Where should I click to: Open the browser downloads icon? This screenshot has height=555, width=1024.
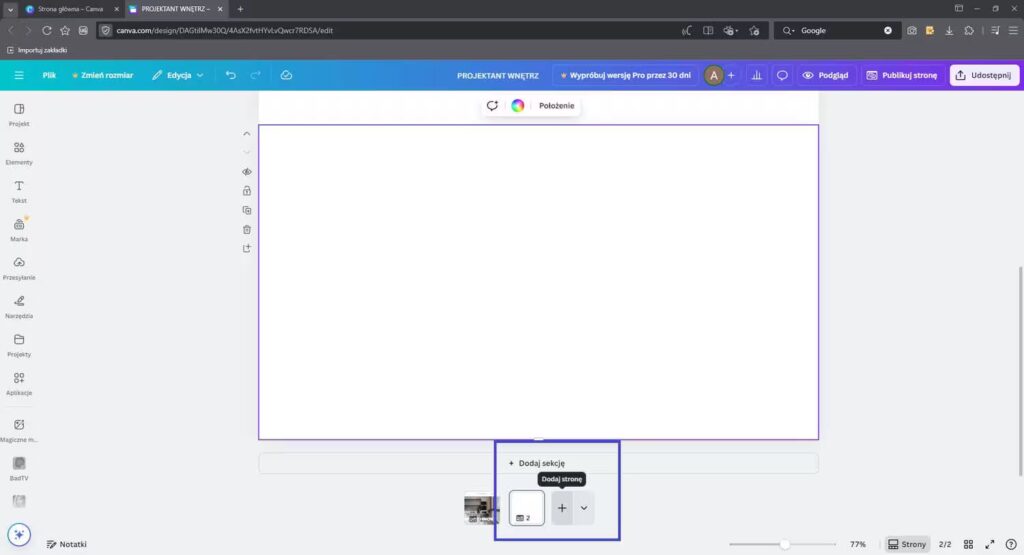pos(949,30)
